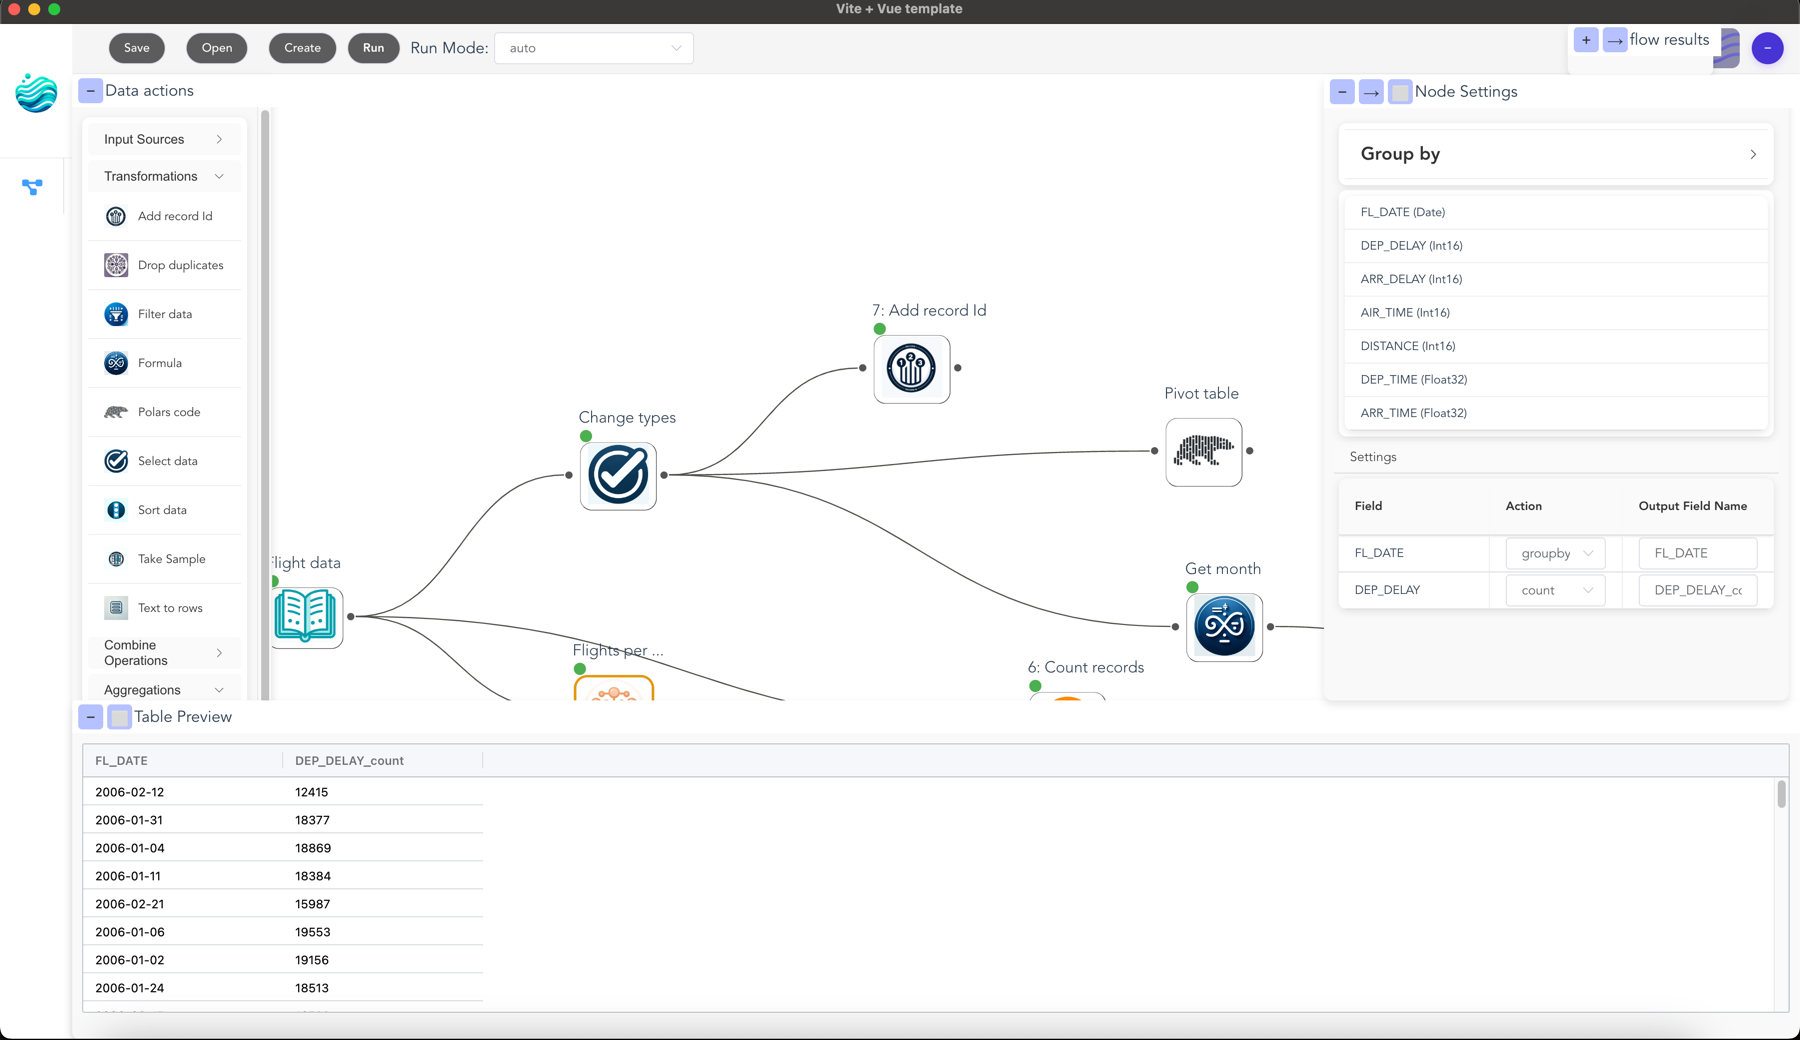Edit the FL_DATE output field name
1800x1040 pixels.
(1697, 553)
